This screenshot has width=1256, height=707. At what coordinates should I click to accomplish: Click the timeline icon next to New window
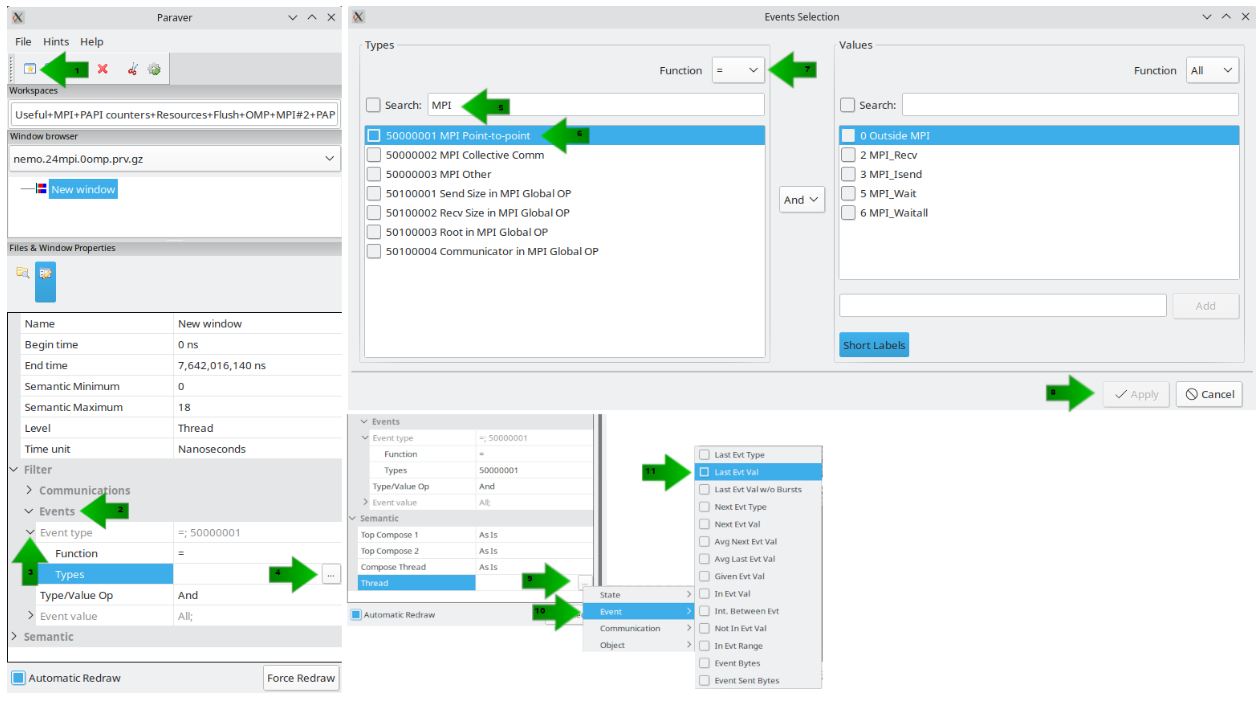click(x=41, y=189)
